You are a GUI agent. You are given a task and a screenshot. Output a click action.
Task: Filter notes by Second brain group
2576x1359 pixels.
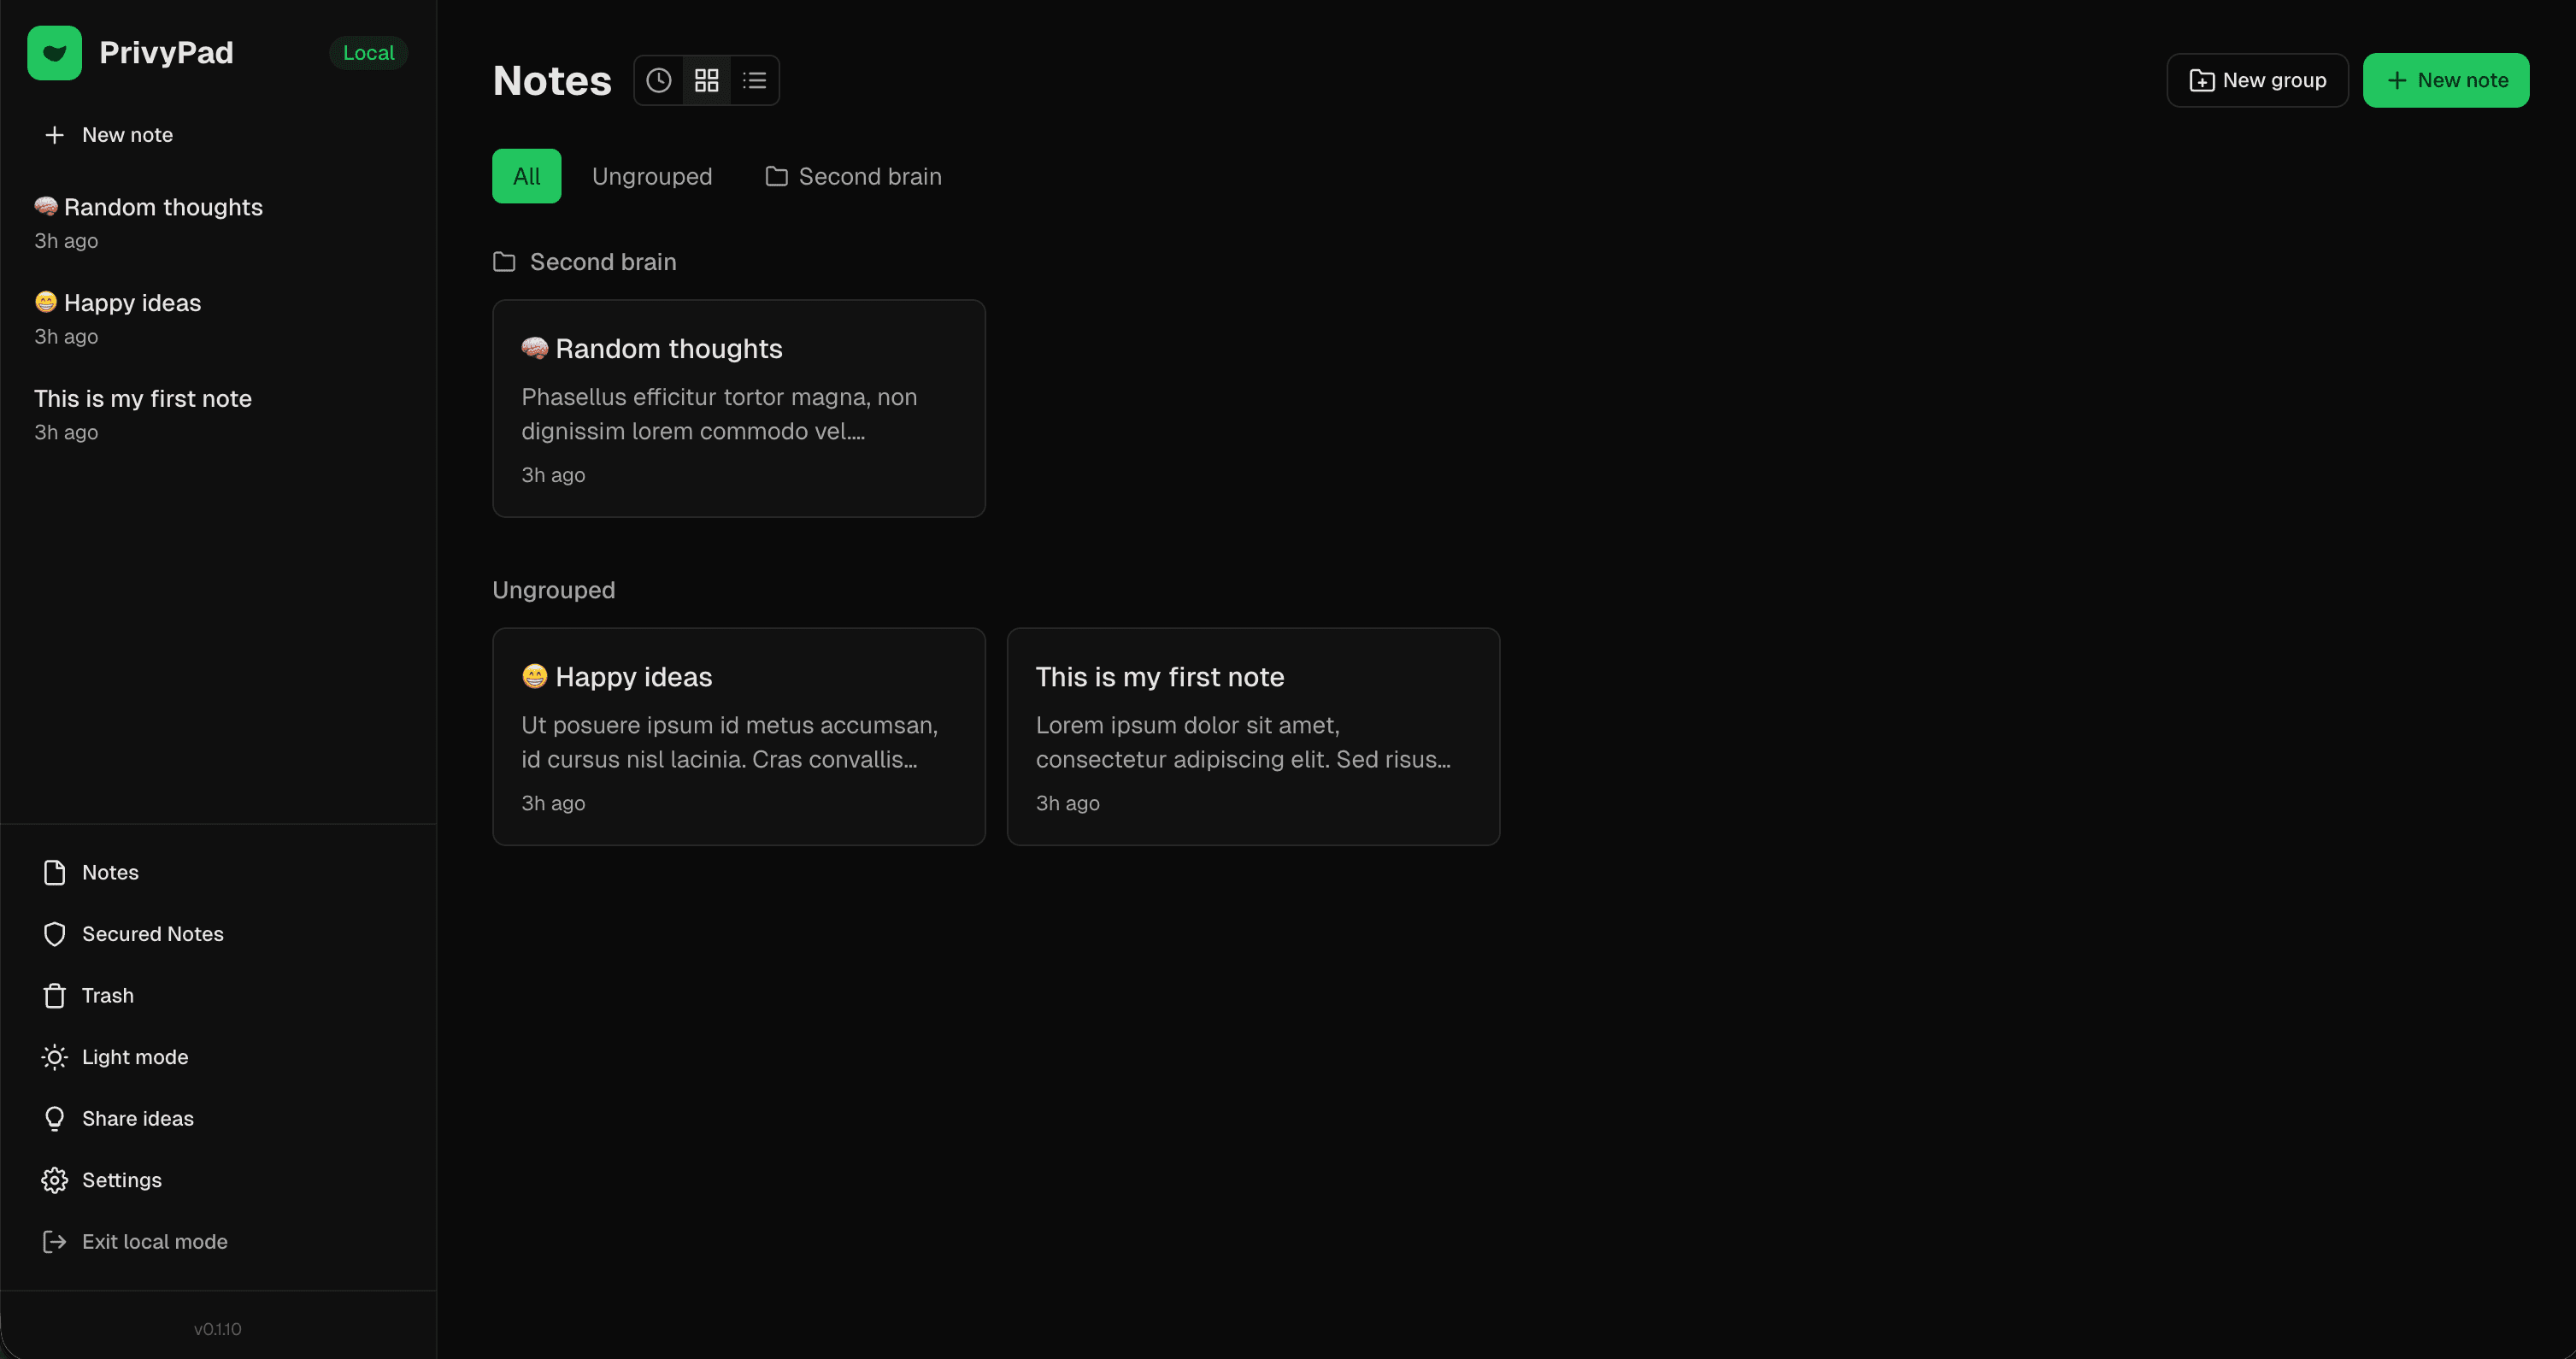[x=853, y=176]
